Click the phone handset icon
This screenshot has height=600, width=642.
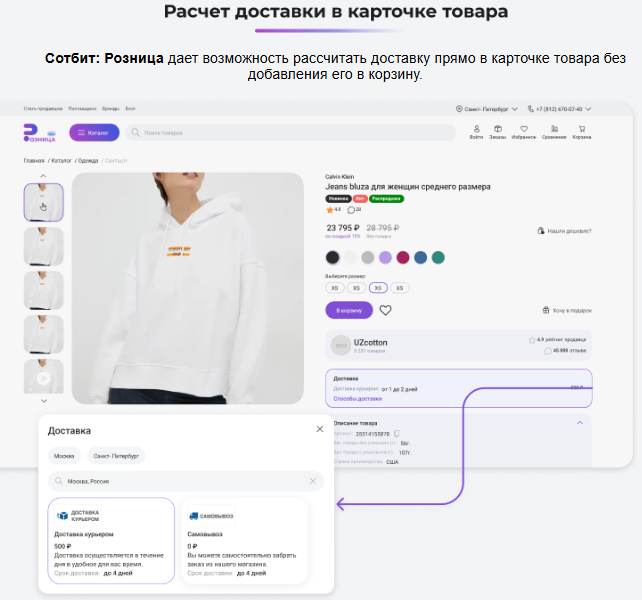(531, 109)
